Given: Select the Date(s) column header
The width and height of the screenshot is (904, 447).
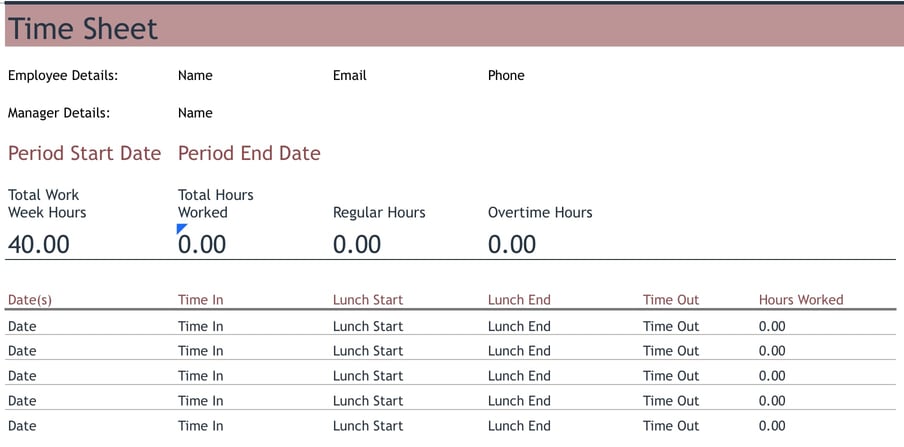Looking at the screenshot, I should click(x=30, y=300).
